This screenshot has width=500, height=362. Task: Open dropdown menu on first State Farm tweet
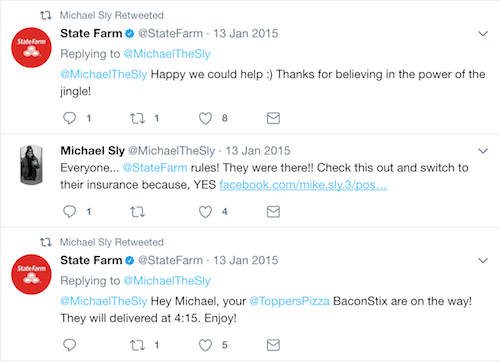tap(483, 34)
